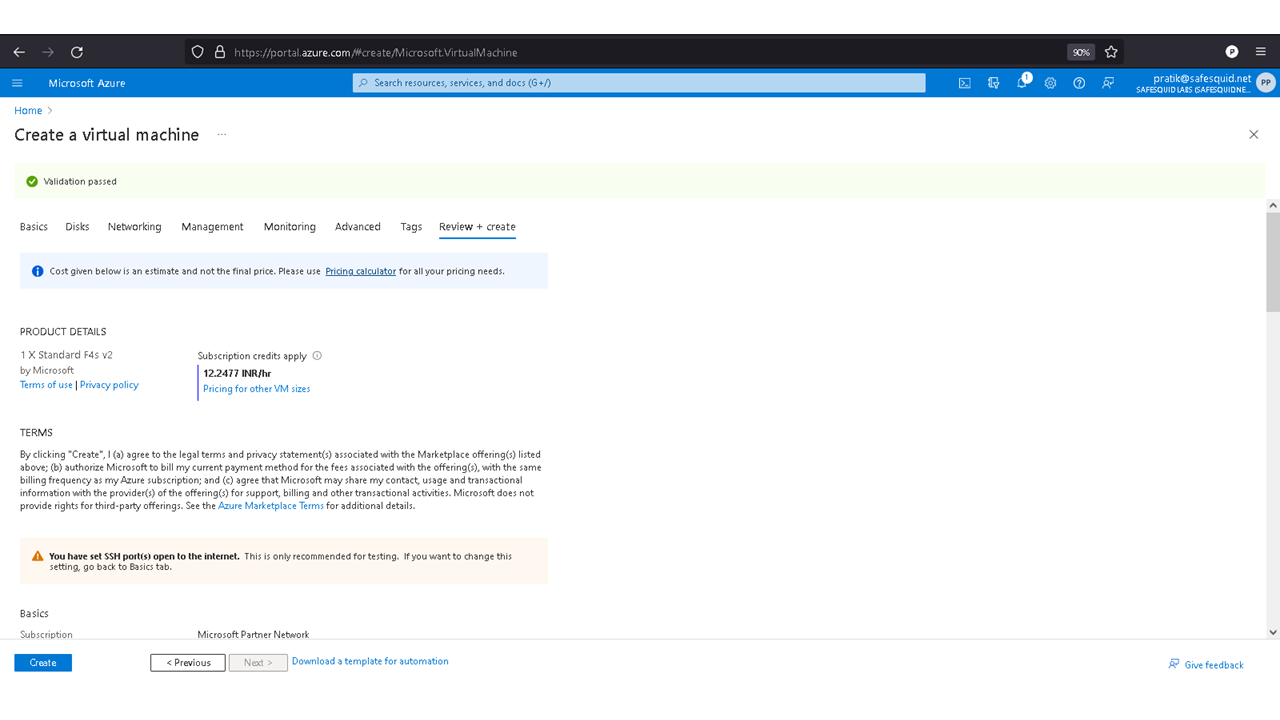
Task: Open portal settings gear
Action: tap(1050, 83)
